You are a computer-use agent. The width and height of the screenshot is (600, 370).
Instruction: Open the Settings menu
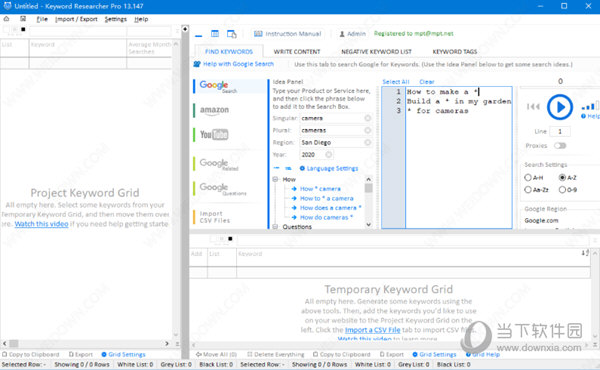pos(116,19)
